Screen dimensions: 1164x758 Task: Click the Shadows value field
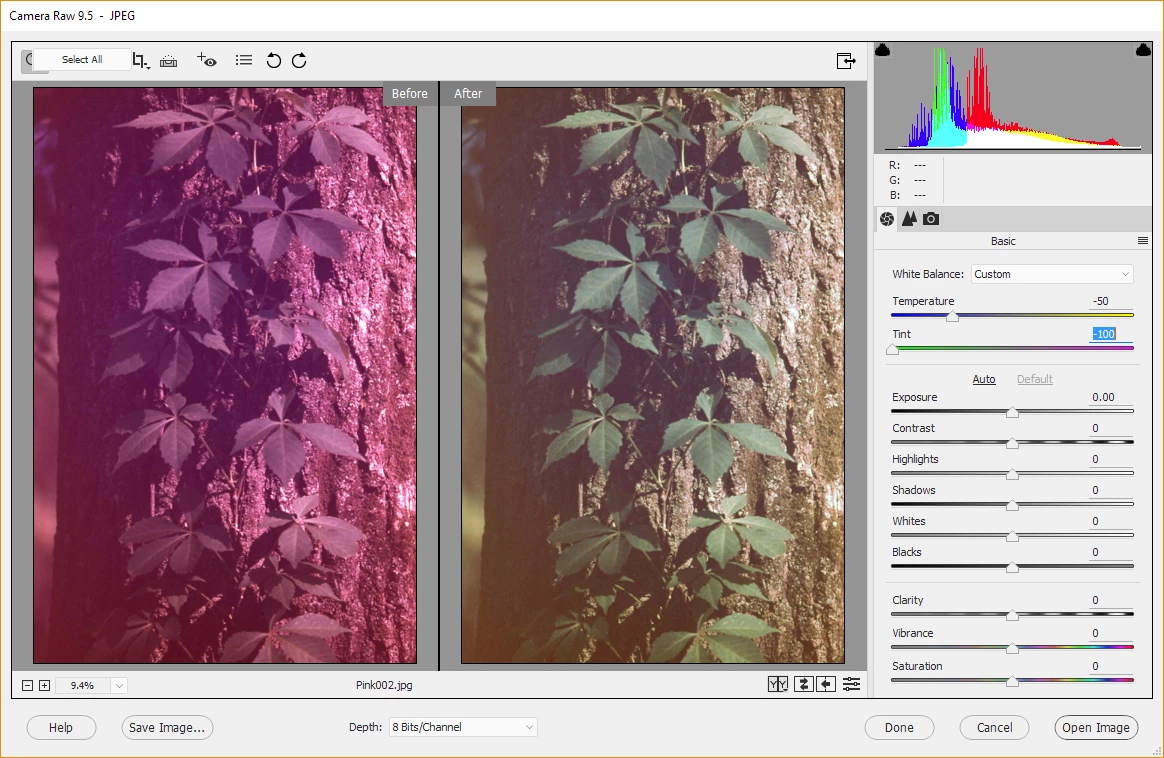point(1111,491)
